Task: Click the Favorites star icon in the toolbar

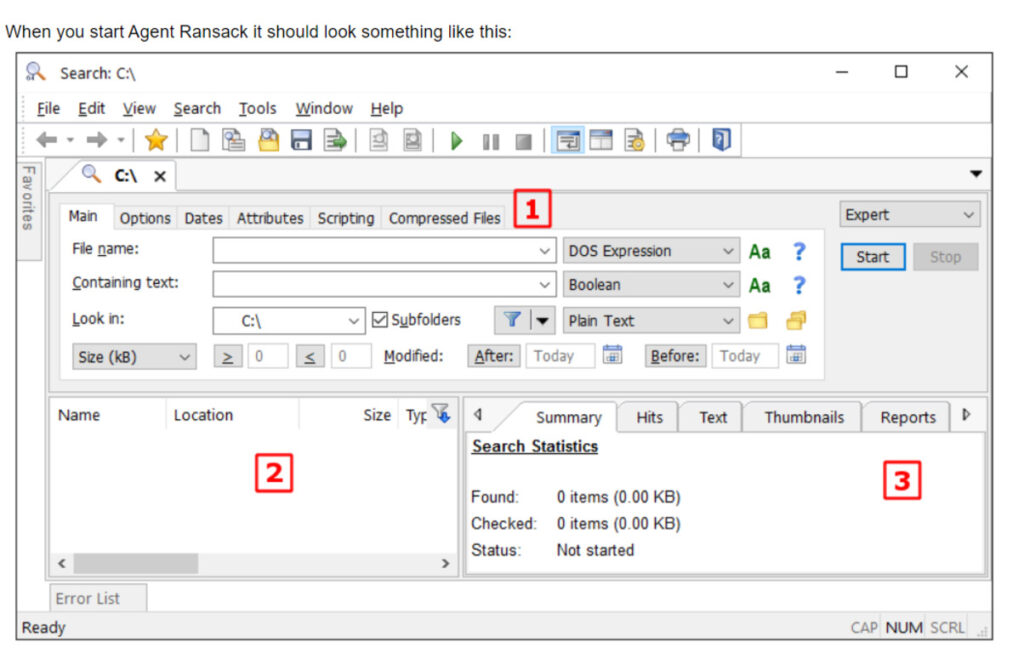Action: click(156, 140)
